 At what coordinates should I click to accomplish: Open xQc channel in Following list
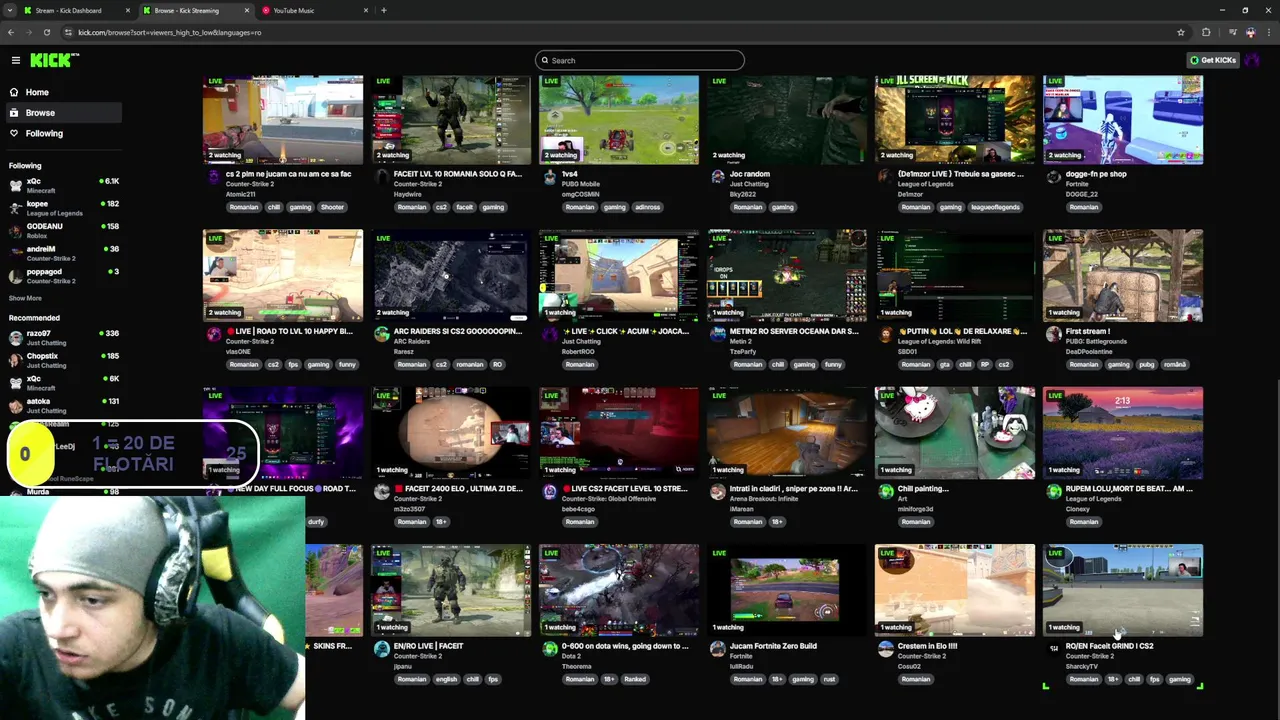point(62,185)
